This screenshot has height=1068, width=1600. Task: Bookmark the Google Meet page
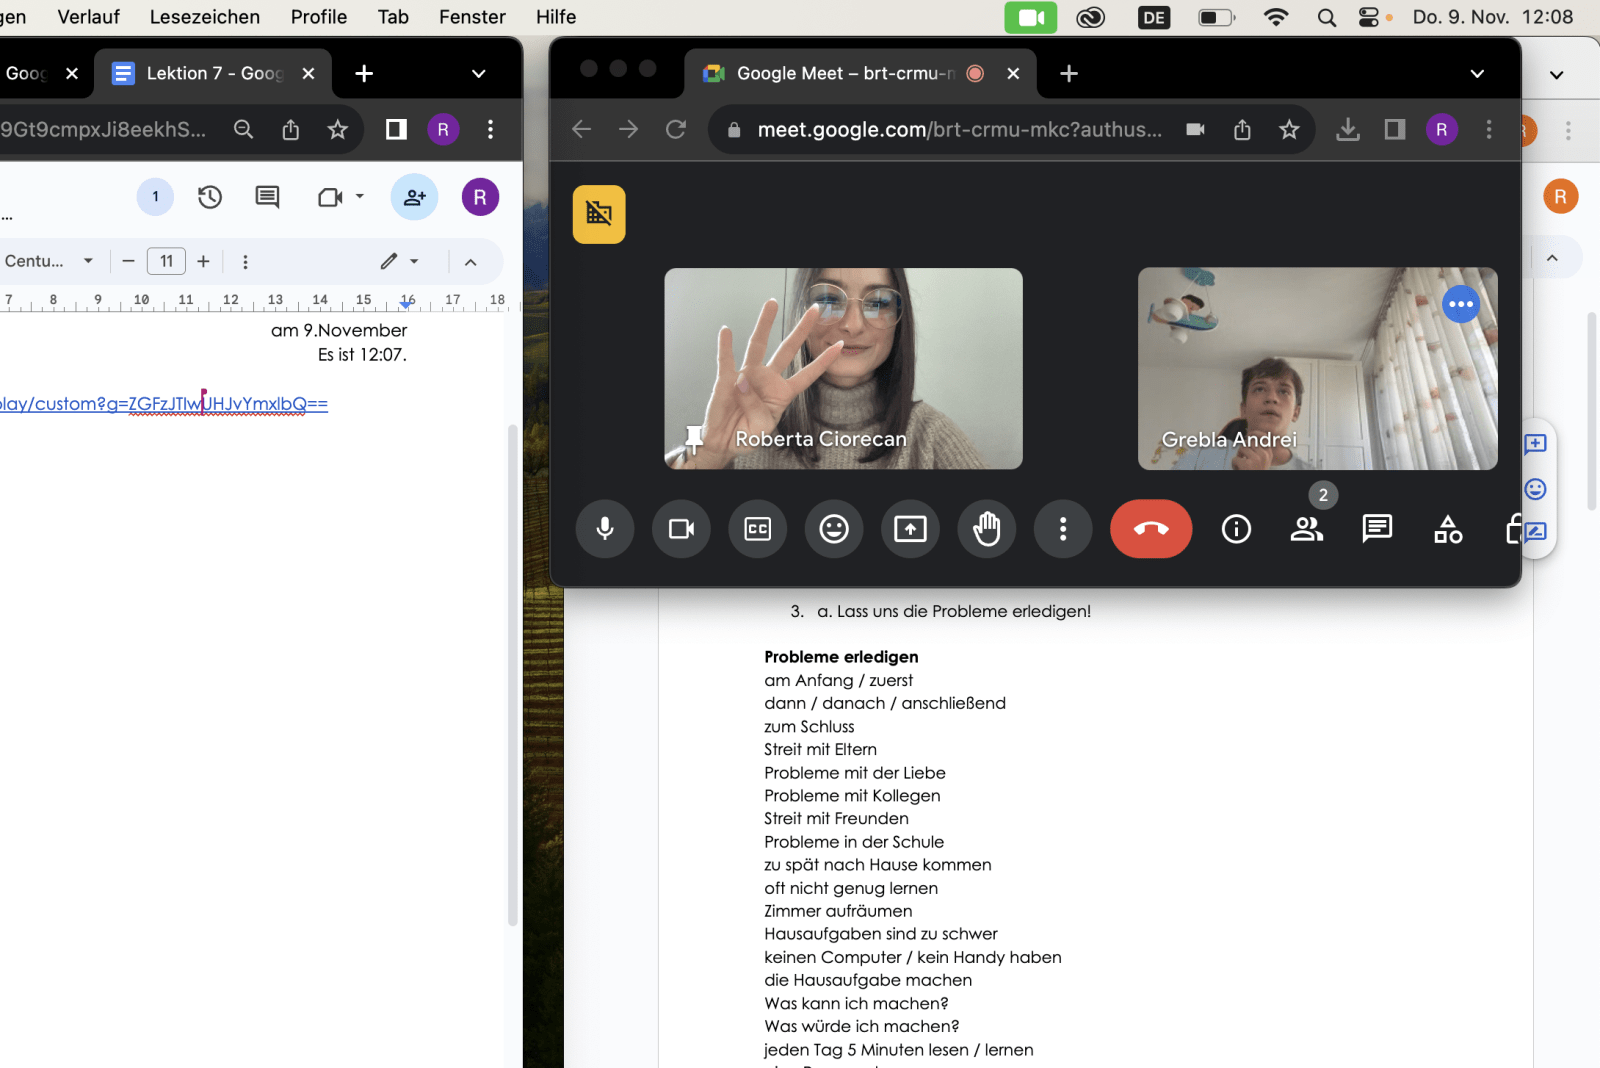click(1289, 129)
